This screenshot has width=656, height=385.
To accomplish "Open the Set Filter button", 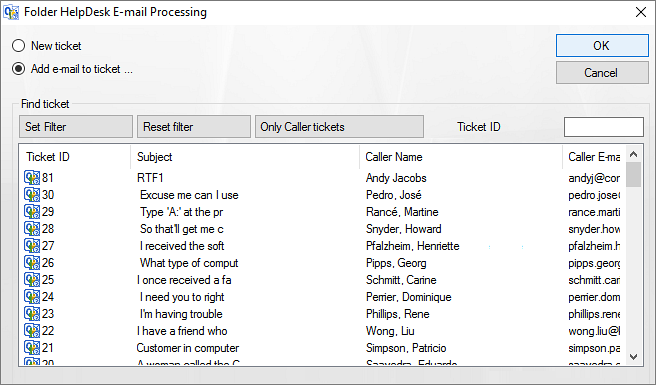I will tap(76, 127).
